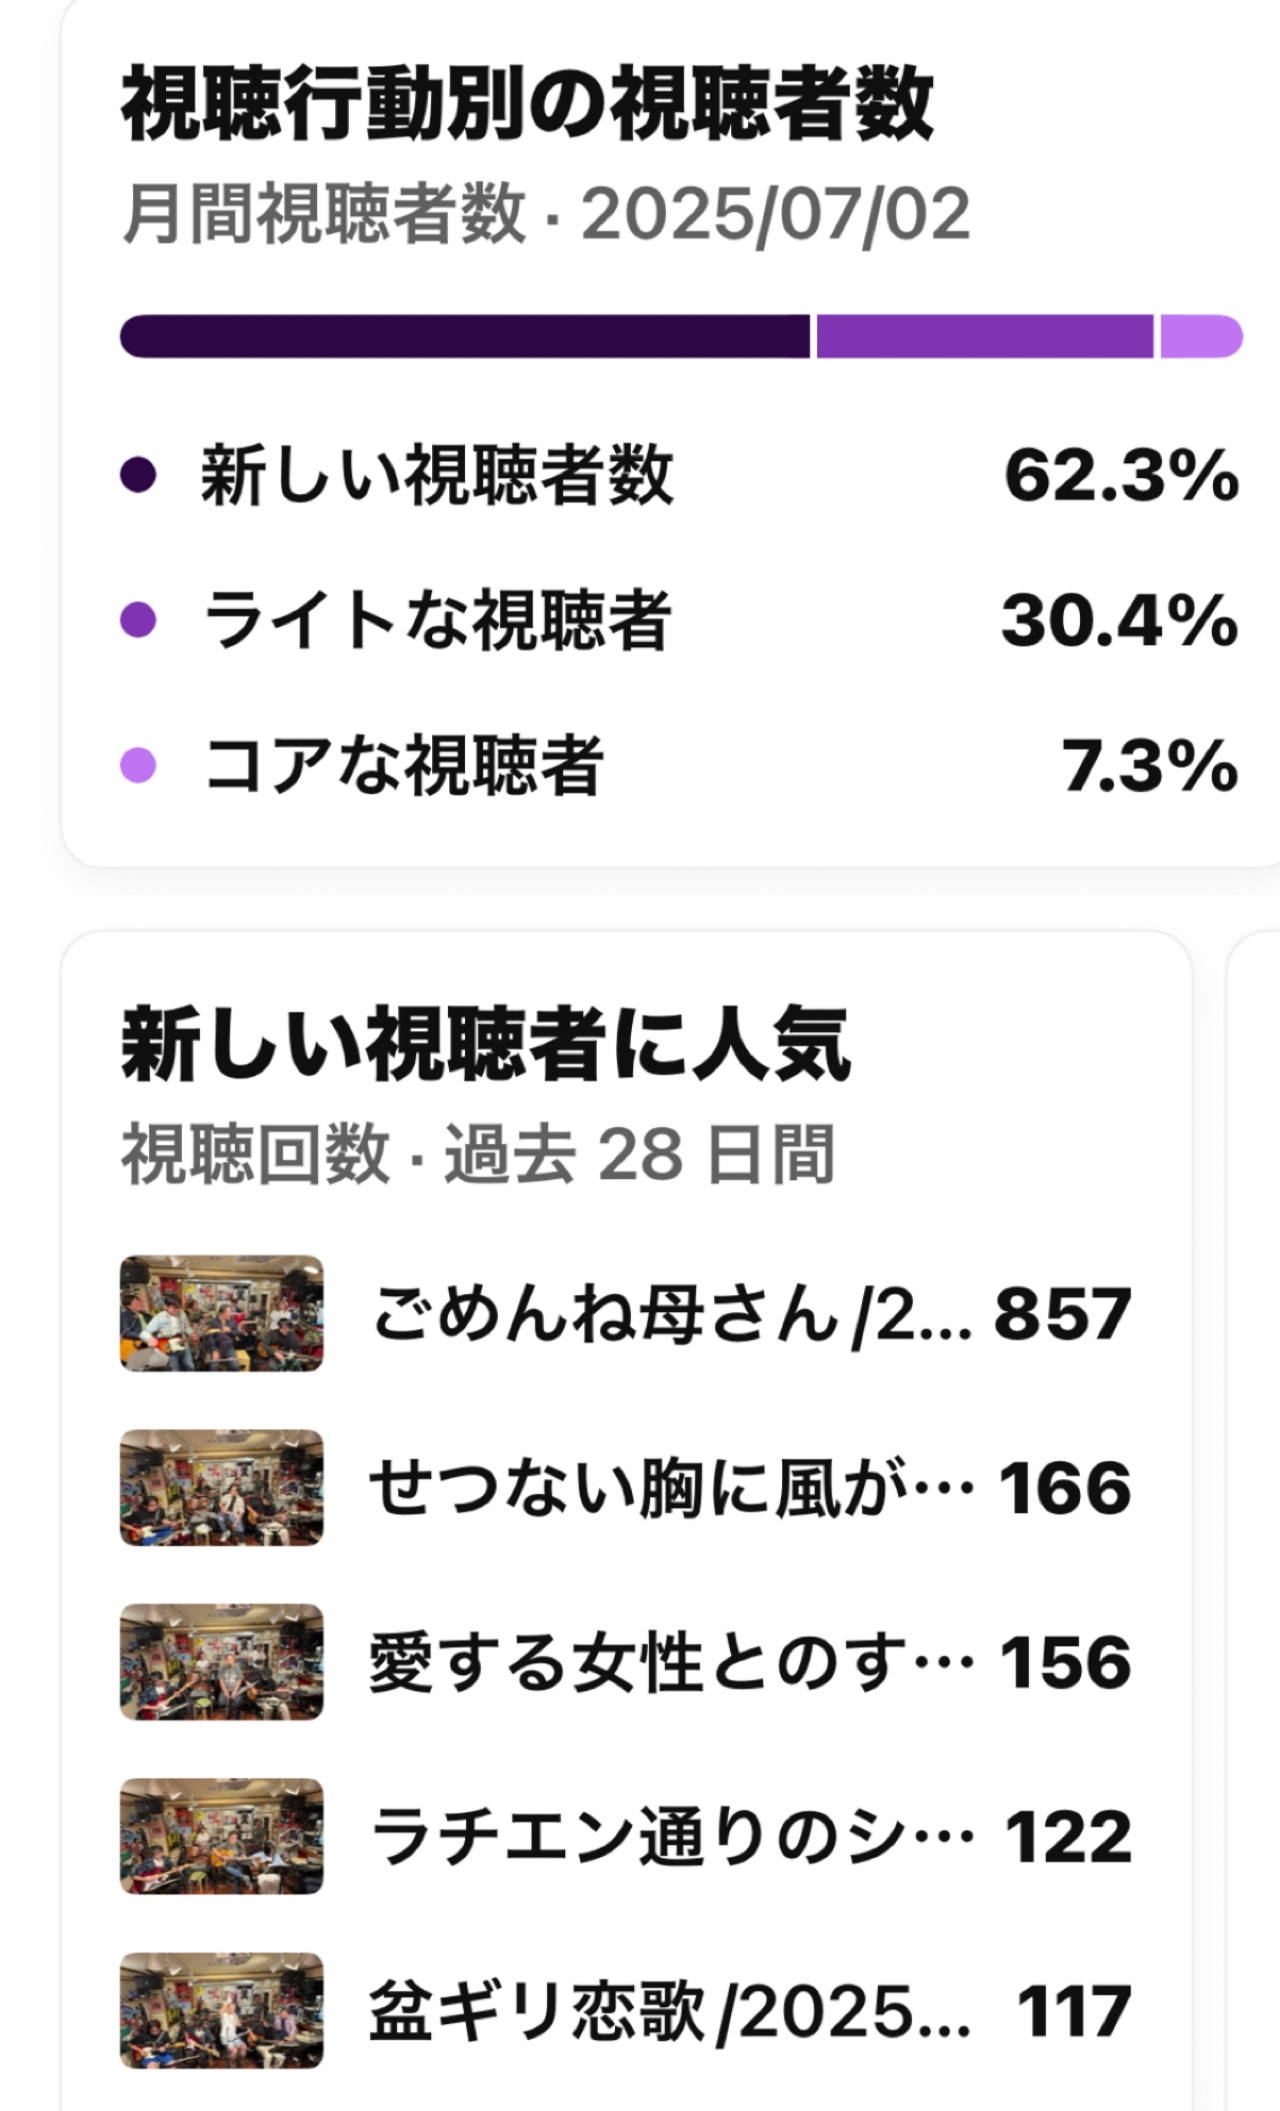Open the ごめんね母さん video thumbnail
Screen dimensions: 1280x2111
[222, 1313]
